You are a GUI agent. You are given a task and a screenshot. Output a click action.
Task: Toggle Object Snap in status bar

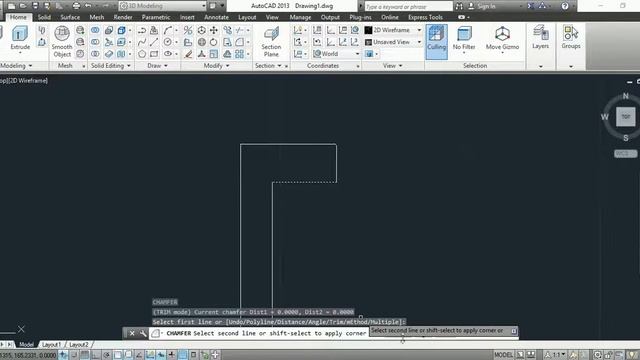click(x=118, y=355)
